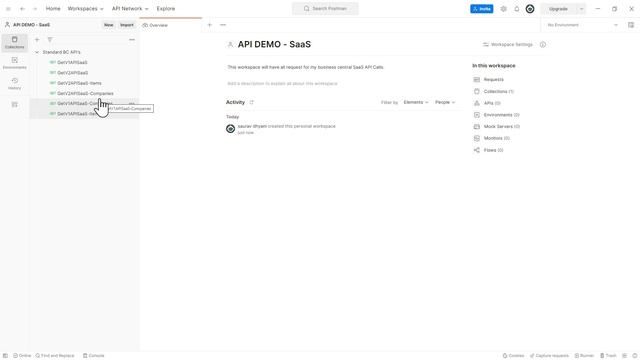This screenshot has width=640, height=360.
Task: Open Workspace Settings
Action: click(x=508, y=44)
